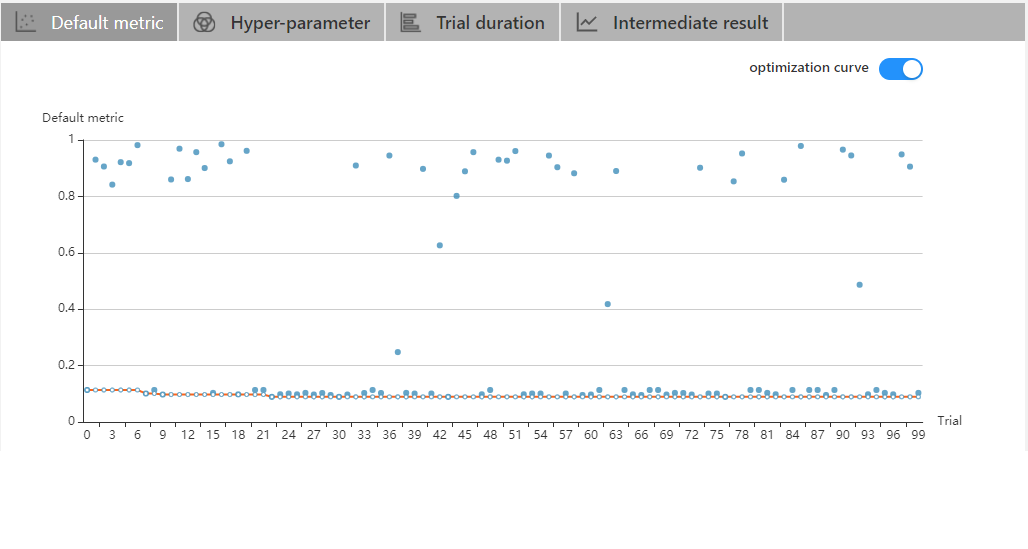Viewport: 1028px width, 549px height.
Task: Disable the optimization curve toggle switch
Action: (x=900, y=69)
